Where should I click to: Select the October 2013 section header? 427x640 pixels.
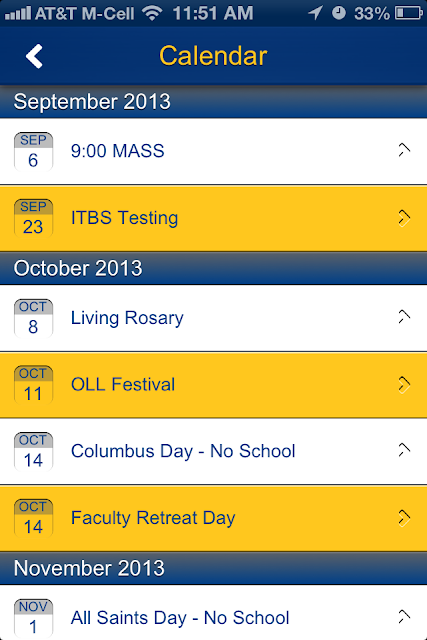coord(214,268)
